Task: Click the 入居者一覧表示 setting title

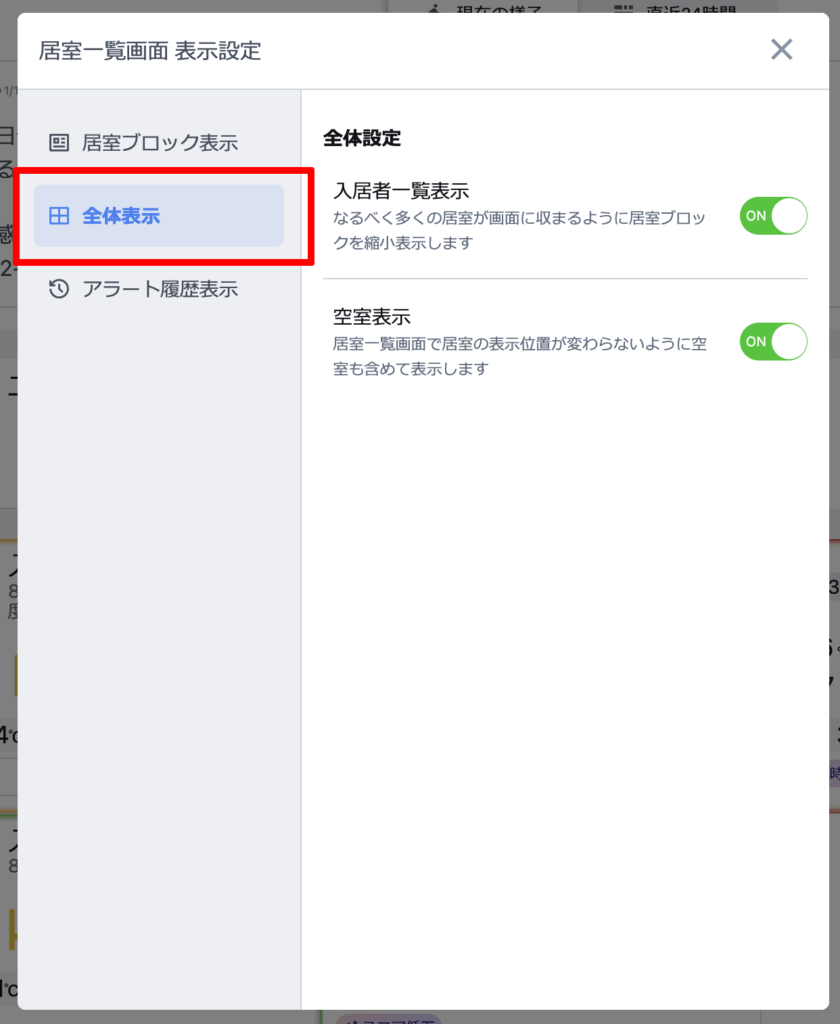Action: (x=401, y=191)
